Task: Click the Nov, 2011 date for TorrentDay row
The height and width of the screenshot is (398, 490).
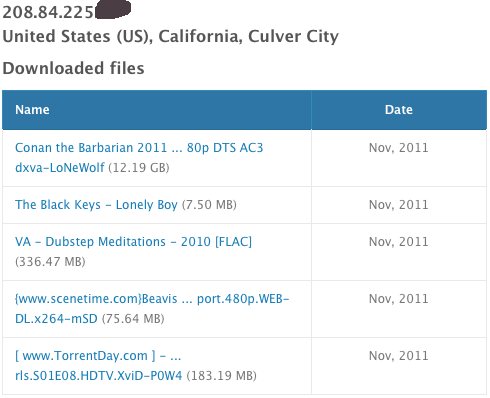Action: (x=399, y=356)
